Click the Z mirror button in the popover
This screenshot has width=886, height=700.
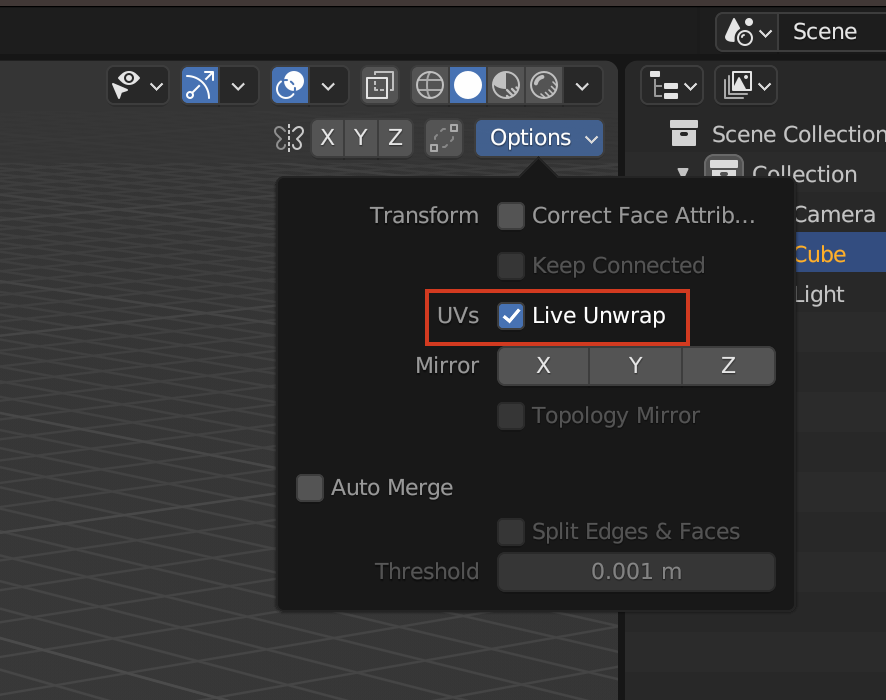pos(728,366)
